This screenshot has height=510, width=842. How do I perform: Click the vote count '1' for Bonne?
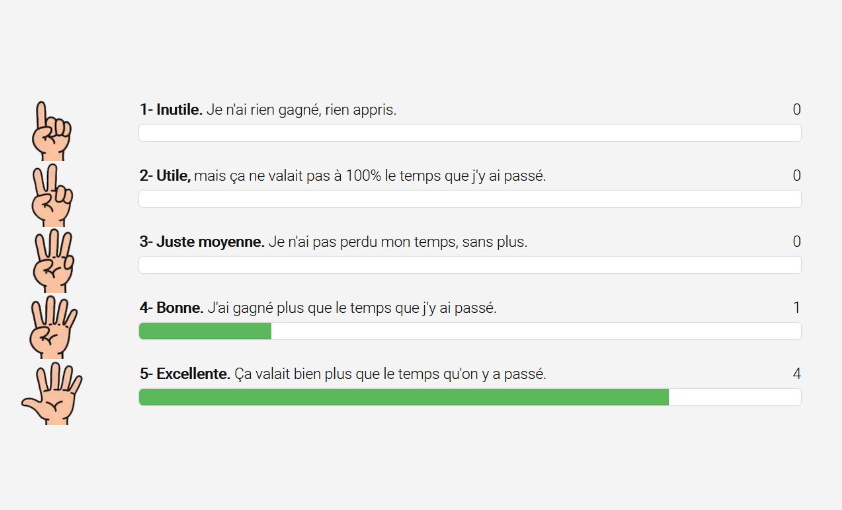(x=797, y=307)
